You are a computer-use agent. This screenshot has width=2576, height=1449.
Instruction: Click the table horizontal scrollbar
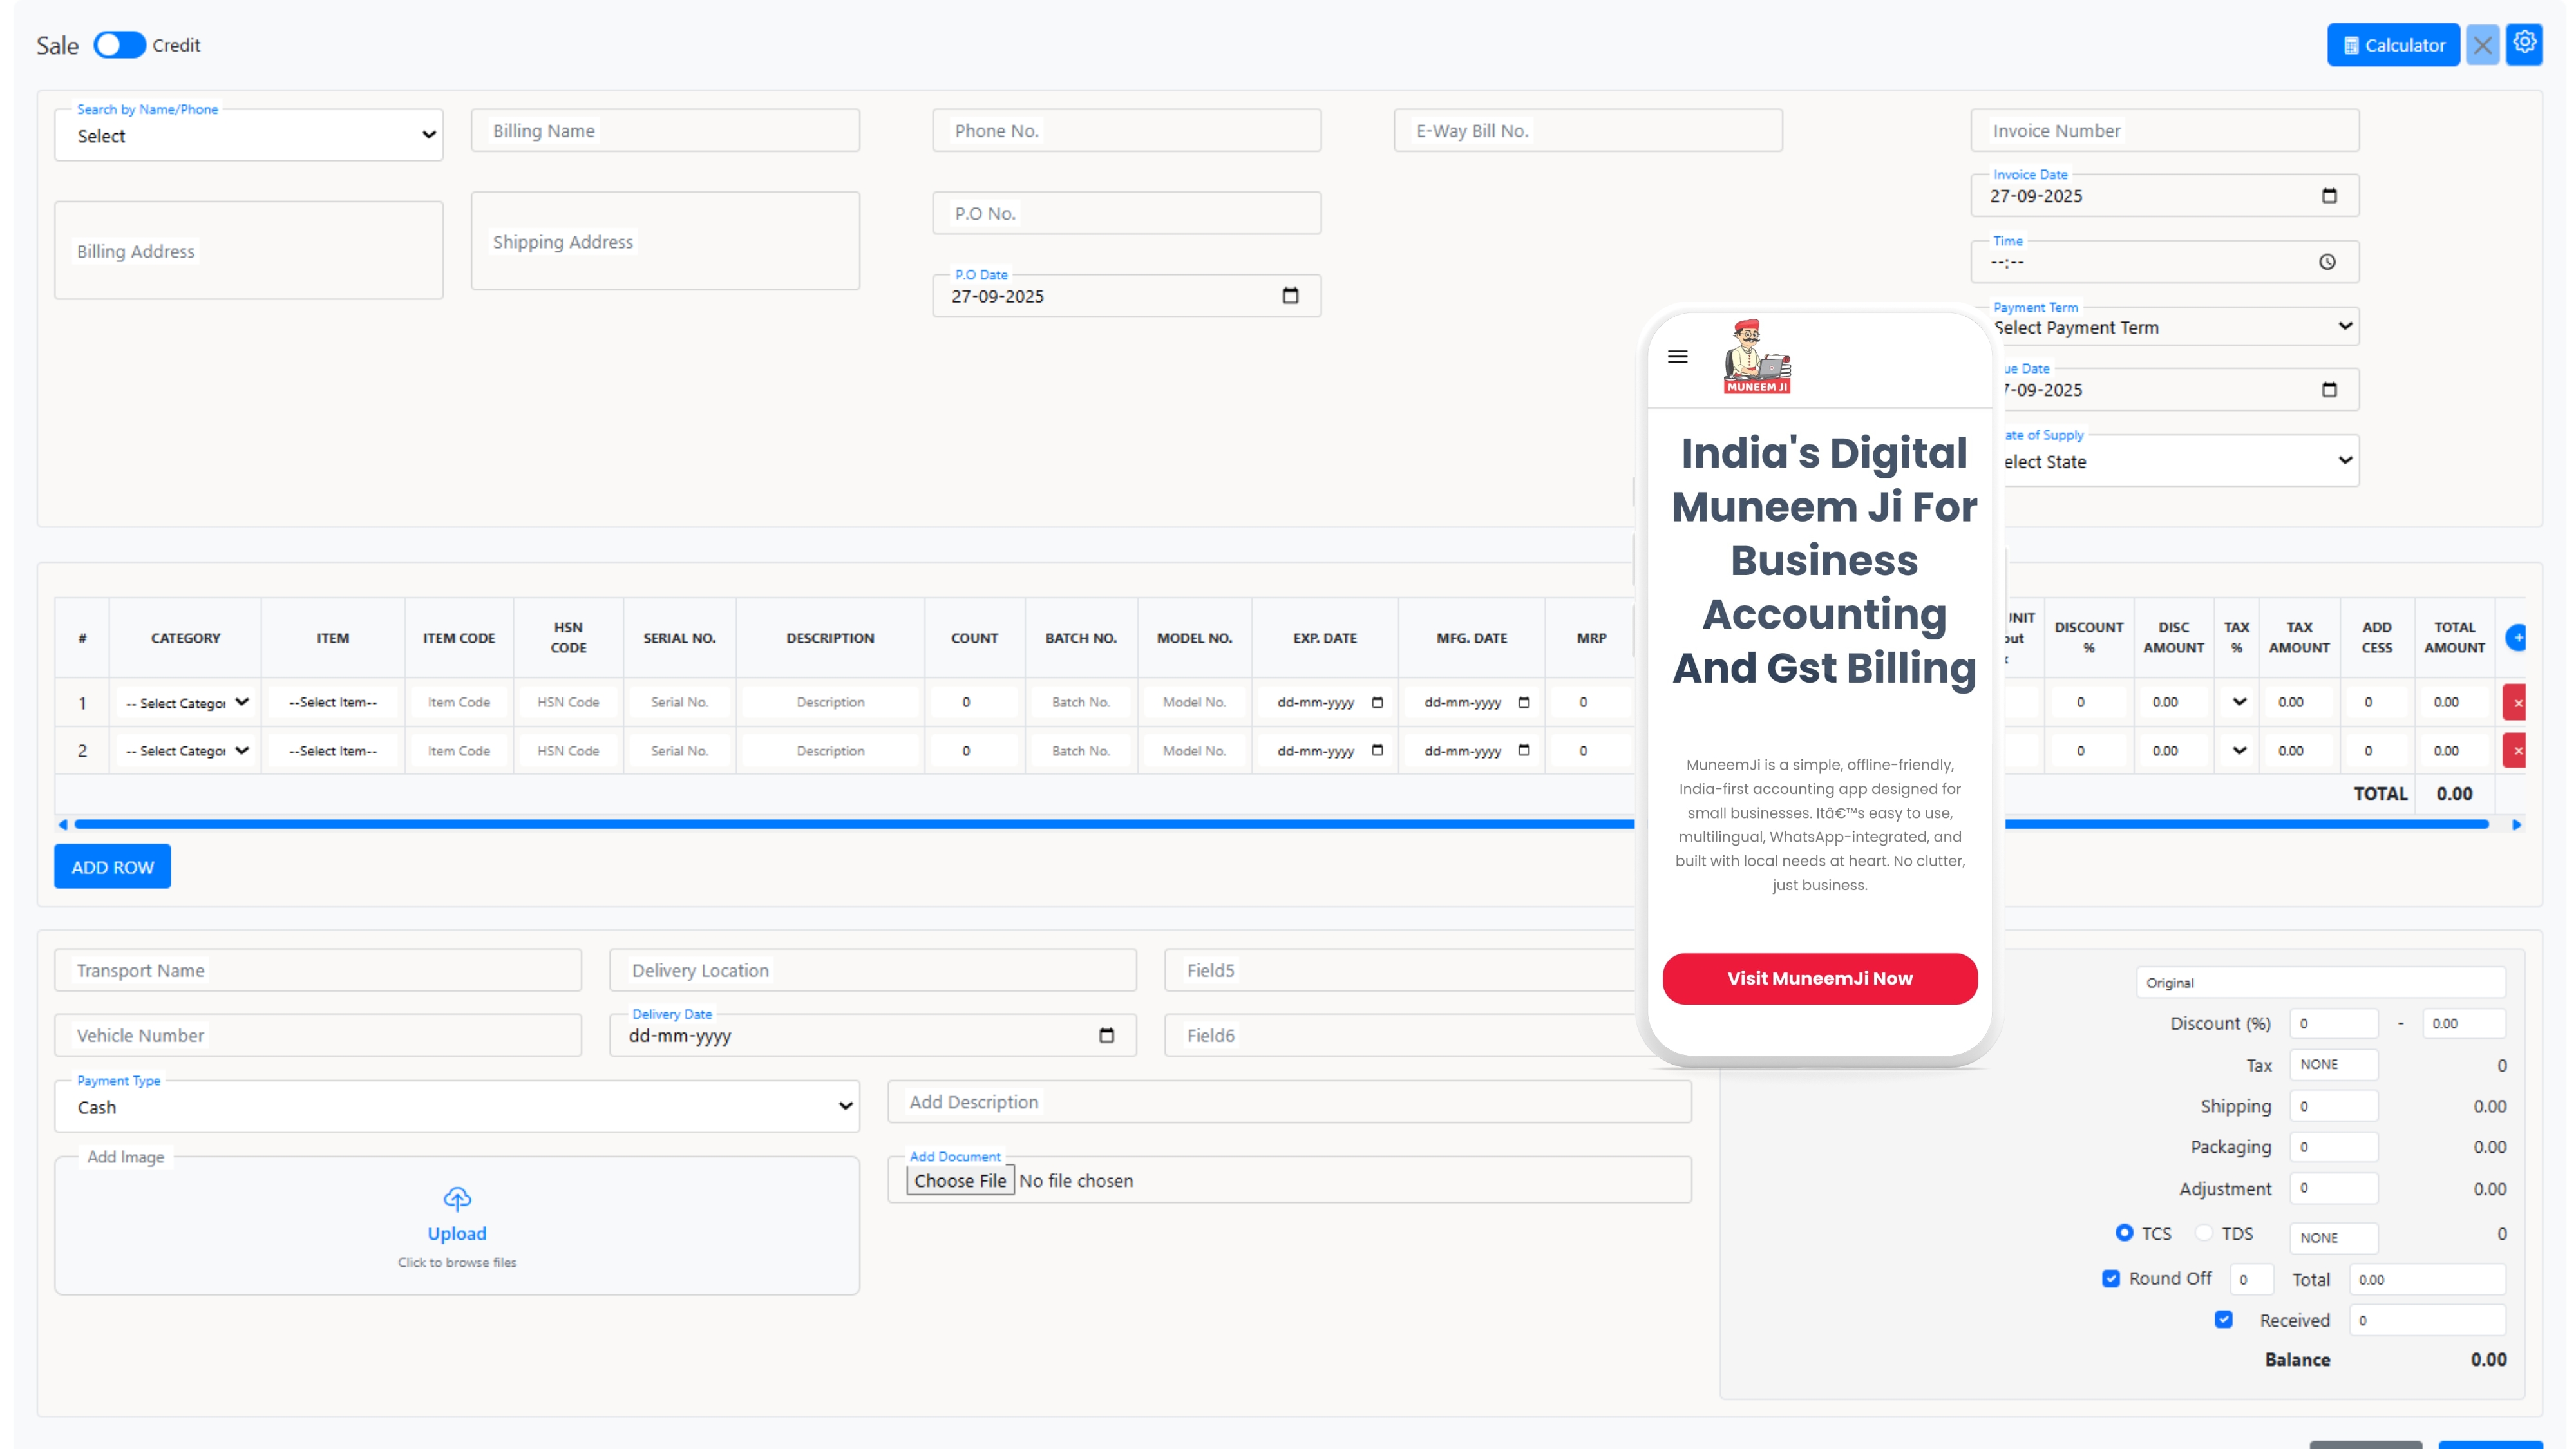click(x=1281, y=824)
